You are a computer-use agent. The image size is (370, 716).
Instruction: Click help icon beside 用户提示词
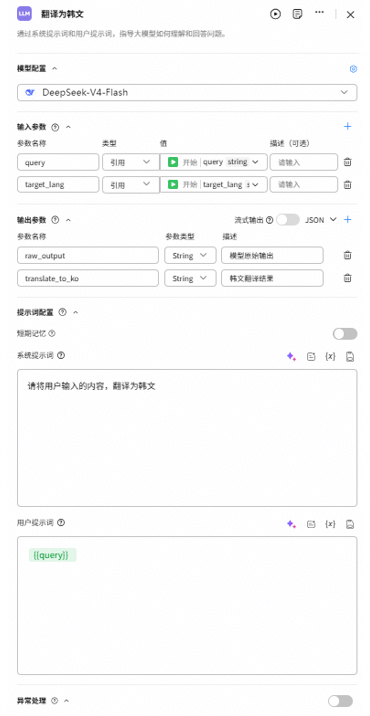tap(61, 522)
